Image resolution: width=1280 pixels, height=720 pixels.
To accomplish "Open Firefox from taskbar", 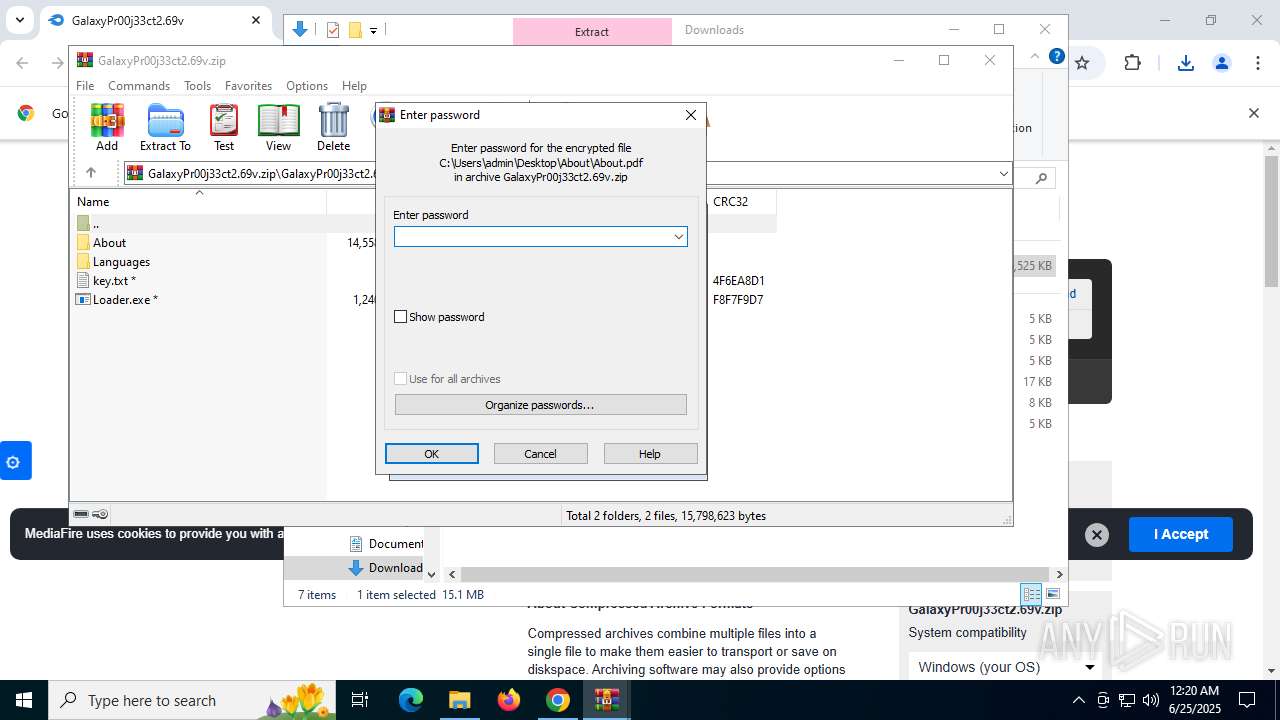I will pos(509,700).
